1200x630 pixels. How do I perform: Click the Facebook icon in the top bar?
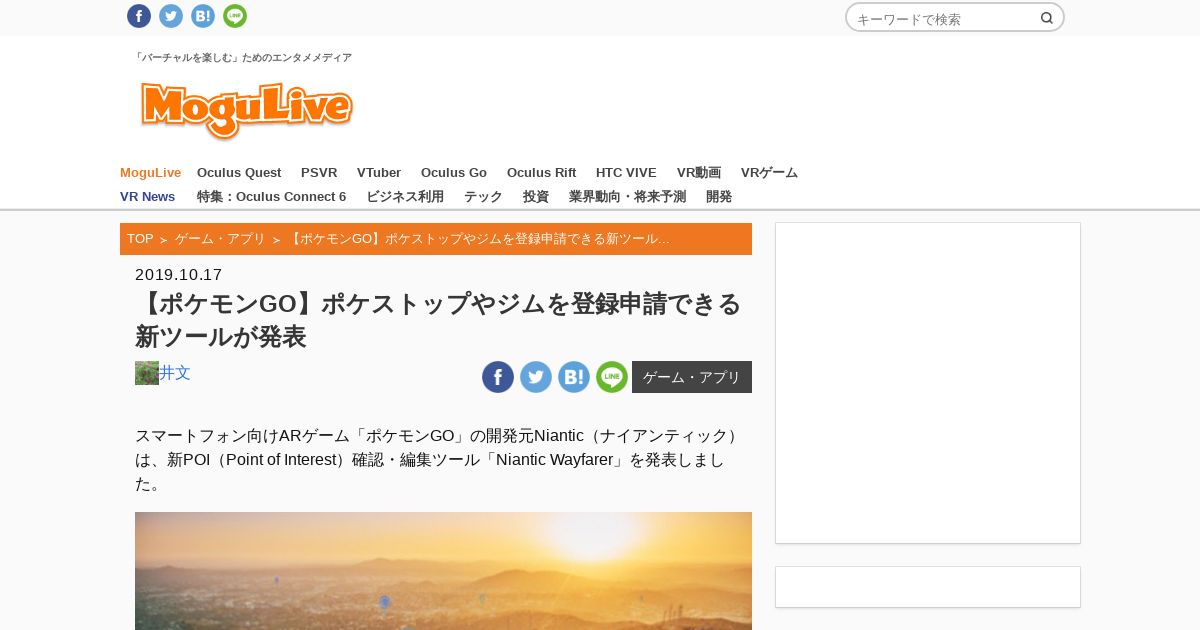(x=139, y=16)
